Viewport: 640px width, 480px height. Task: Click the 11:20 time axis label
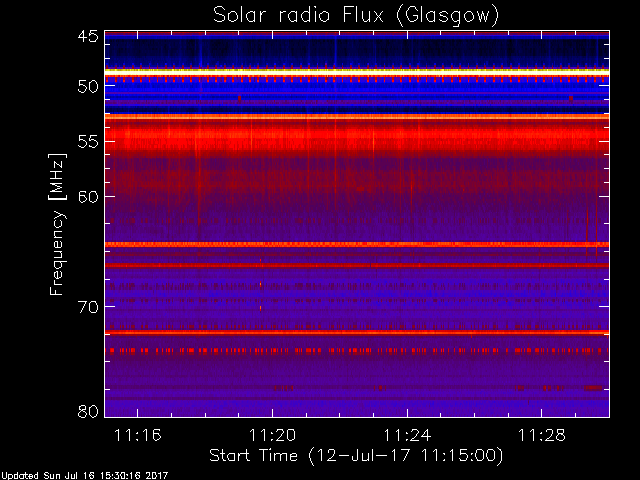pos(272,435)
